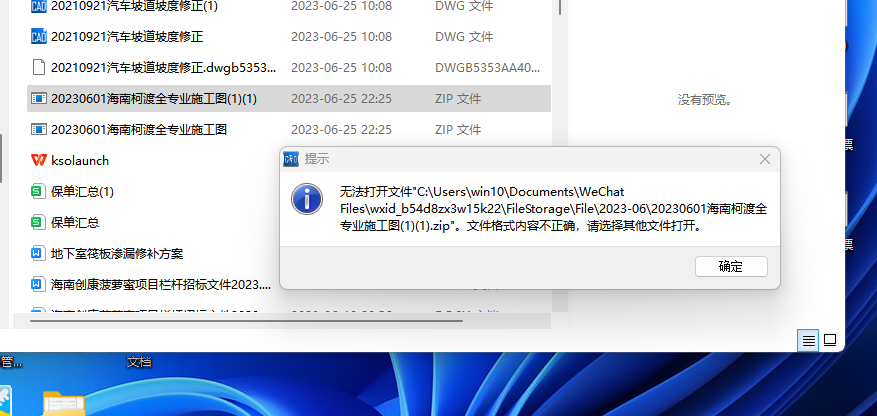Click the ZIP icon of 20230601海南柯渡全专业施工图
This screenshot has height=416, width=877.
(38, 130)
